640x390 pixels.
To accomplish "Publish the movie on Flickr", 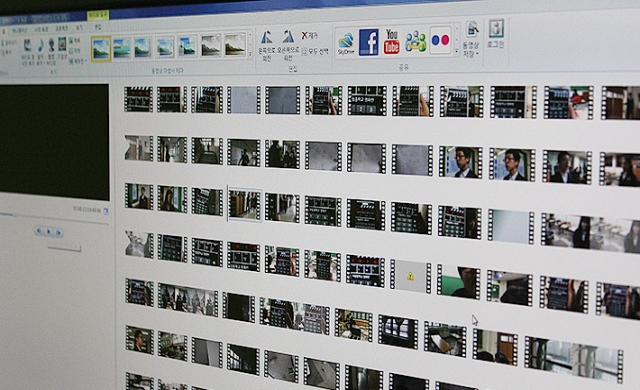I will point(440,40).
